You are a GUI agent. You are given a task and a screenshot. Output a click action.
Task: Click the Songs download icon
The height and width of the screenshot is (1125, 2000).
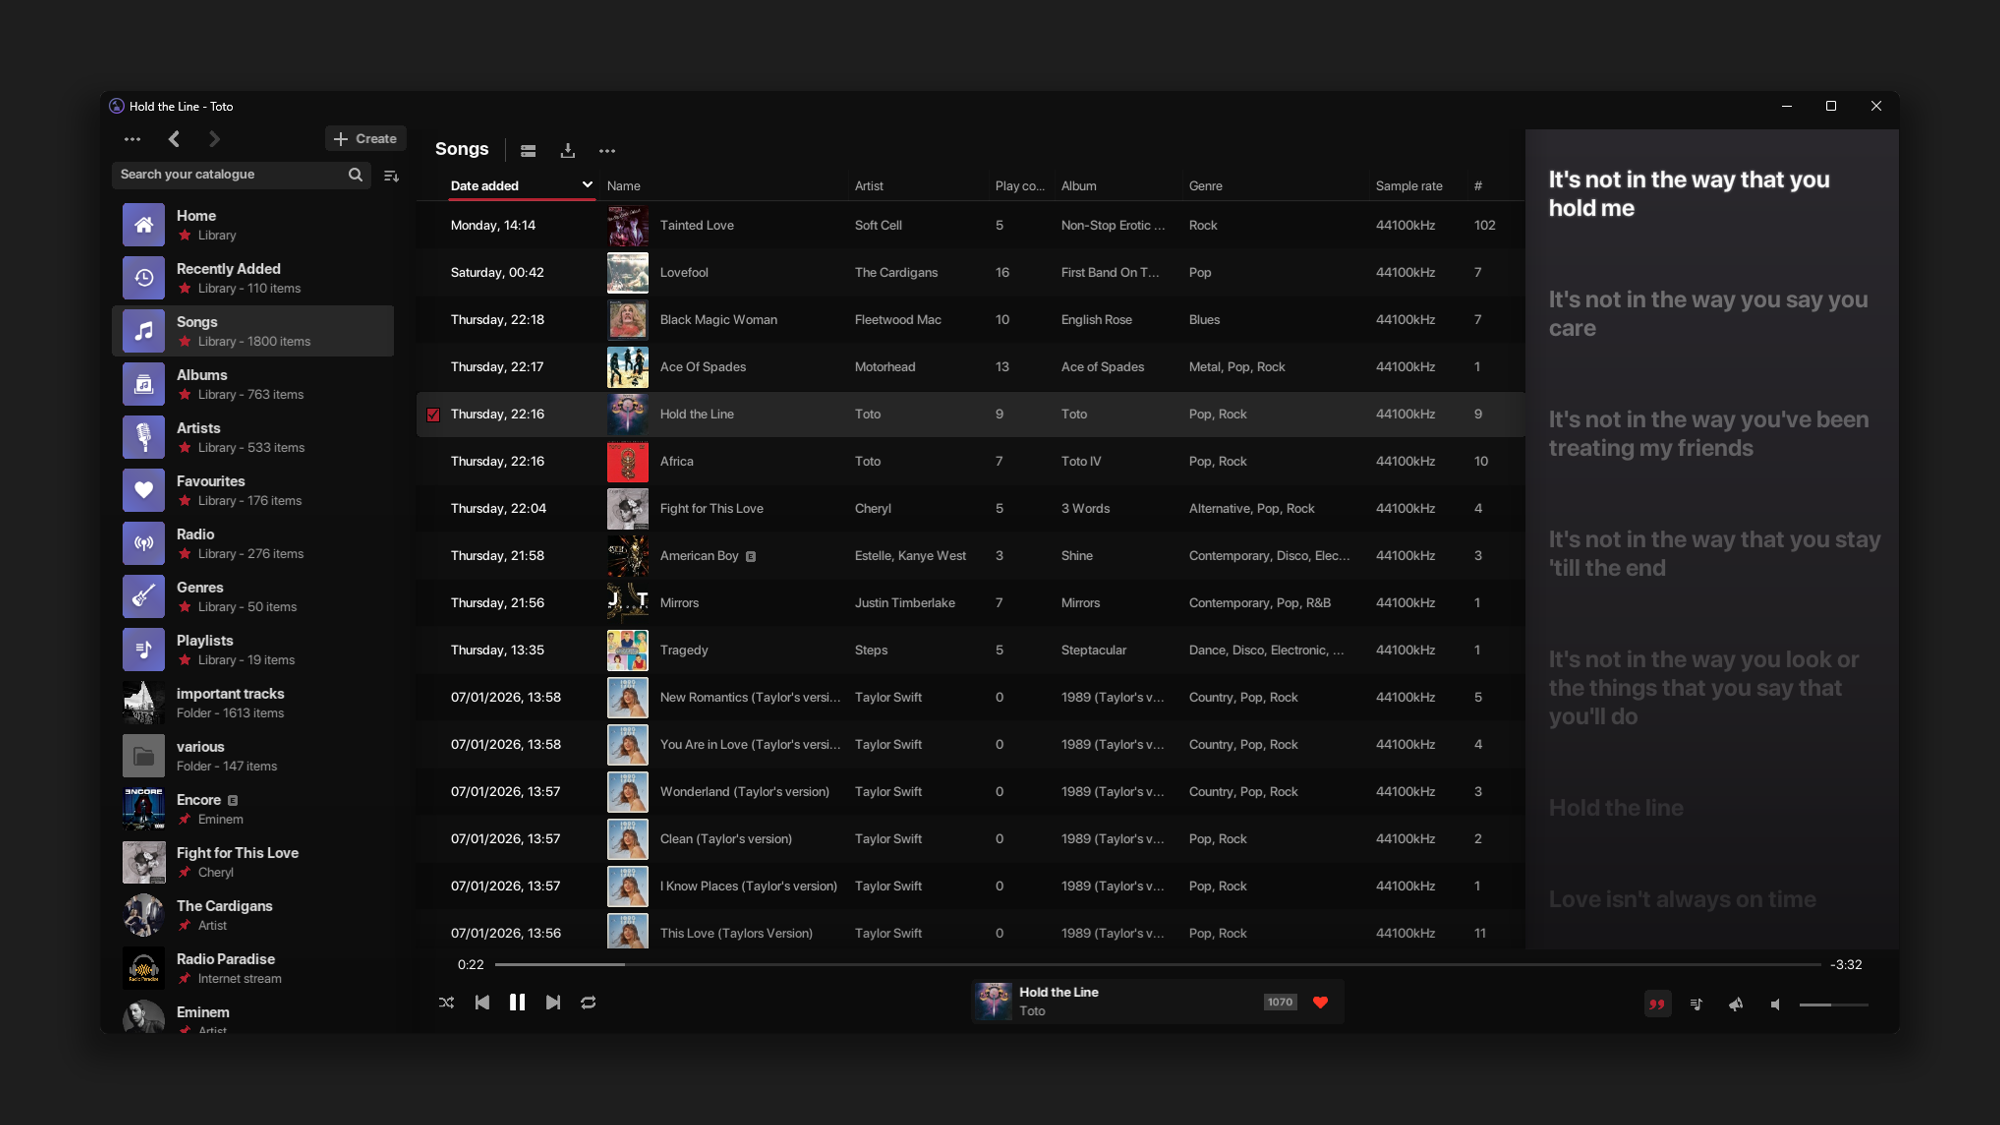point(567,151)
